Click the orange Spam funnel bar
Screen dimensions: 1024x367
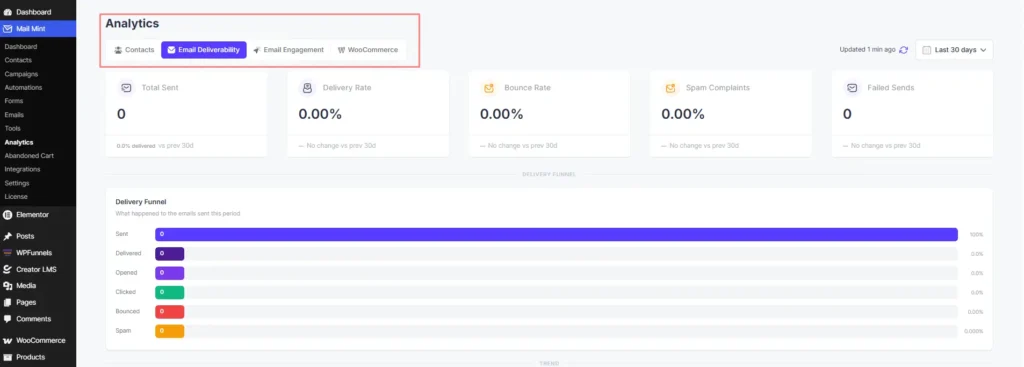coord(170,331)
